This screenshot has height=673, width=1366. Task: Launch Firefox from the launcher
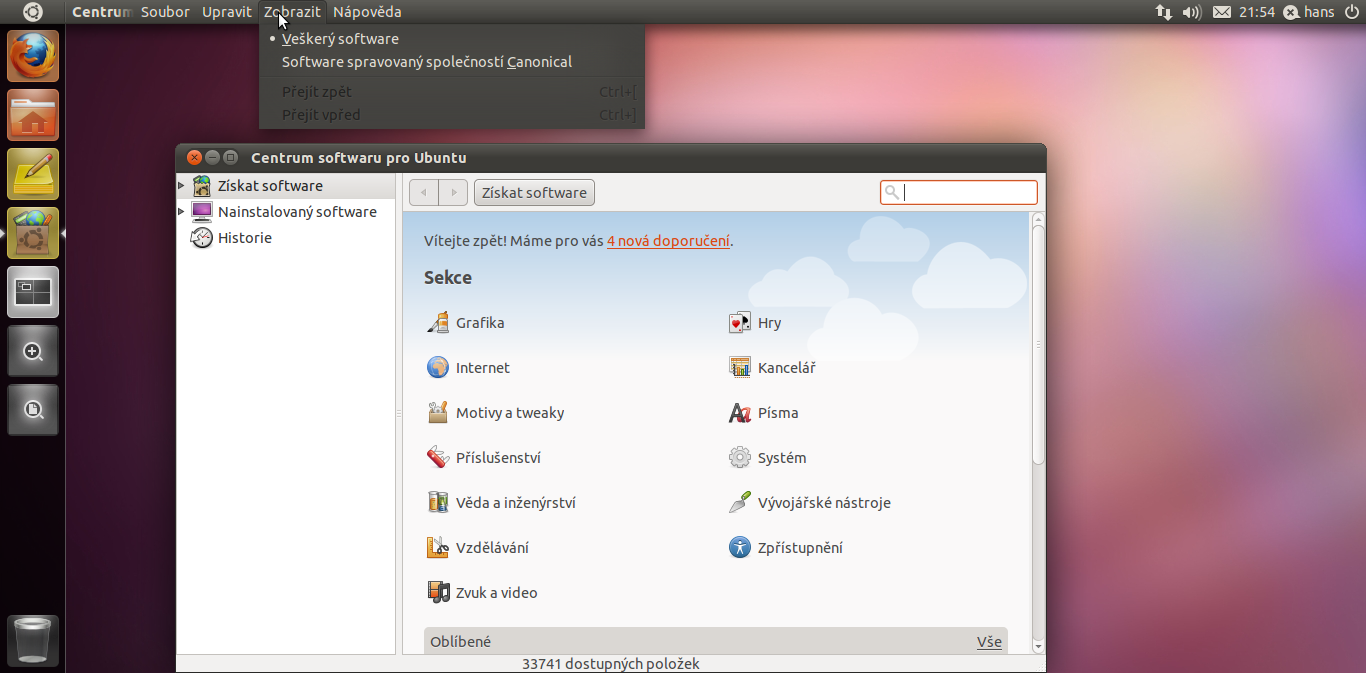tap(34, 56)
